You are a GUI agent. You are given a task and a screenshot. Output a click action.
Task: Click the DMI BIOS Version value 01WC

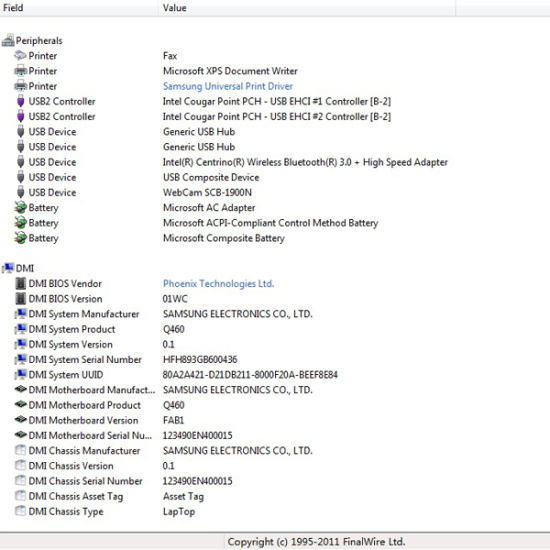click(x=175, y=299)
